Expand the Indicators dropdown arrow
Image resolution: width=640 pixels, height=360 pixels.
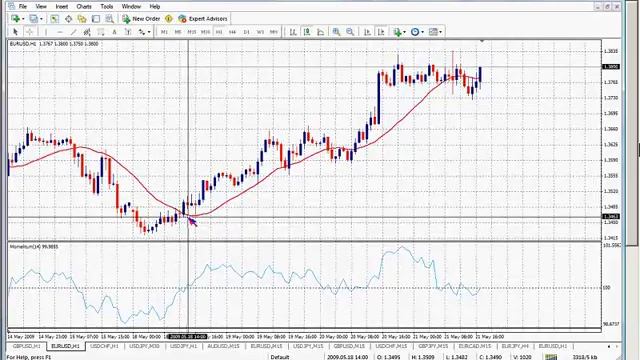(x=404, y=32)
